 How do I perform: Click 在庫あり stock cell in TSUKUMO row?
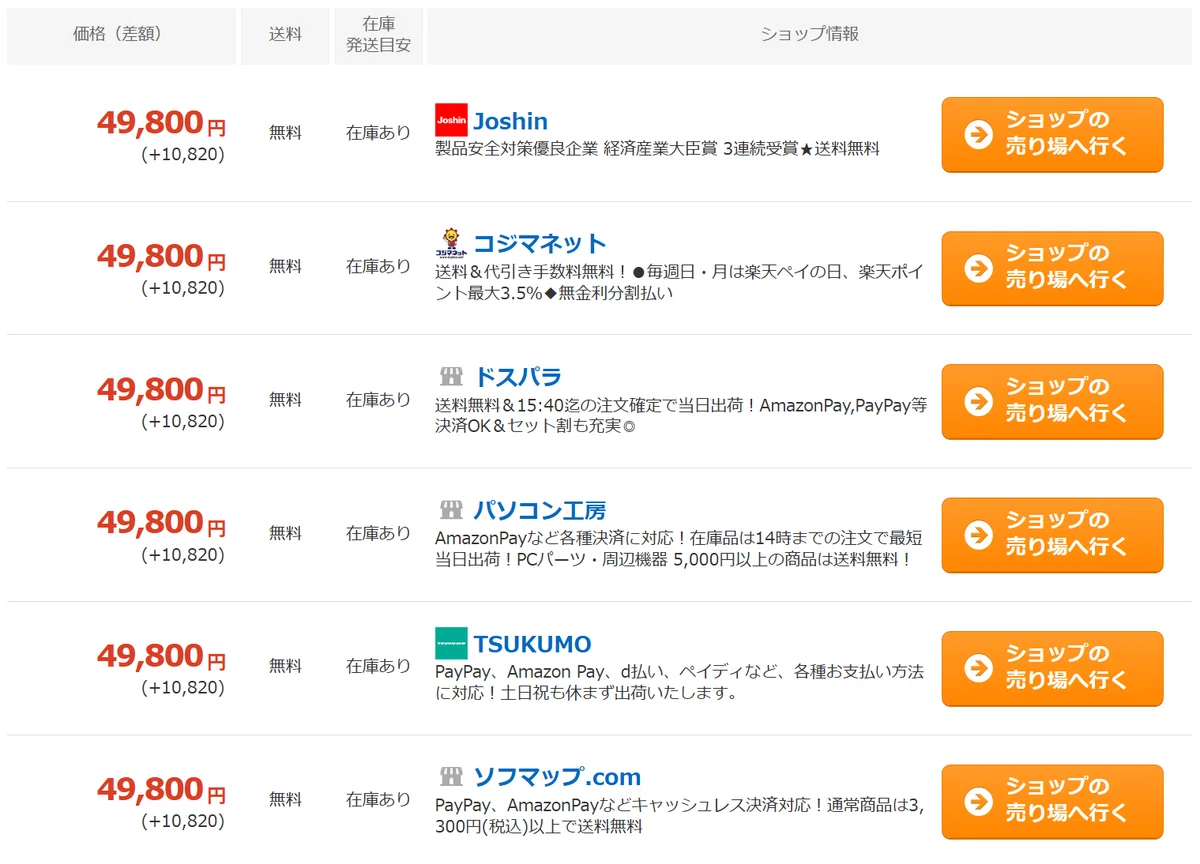point(378,666)
